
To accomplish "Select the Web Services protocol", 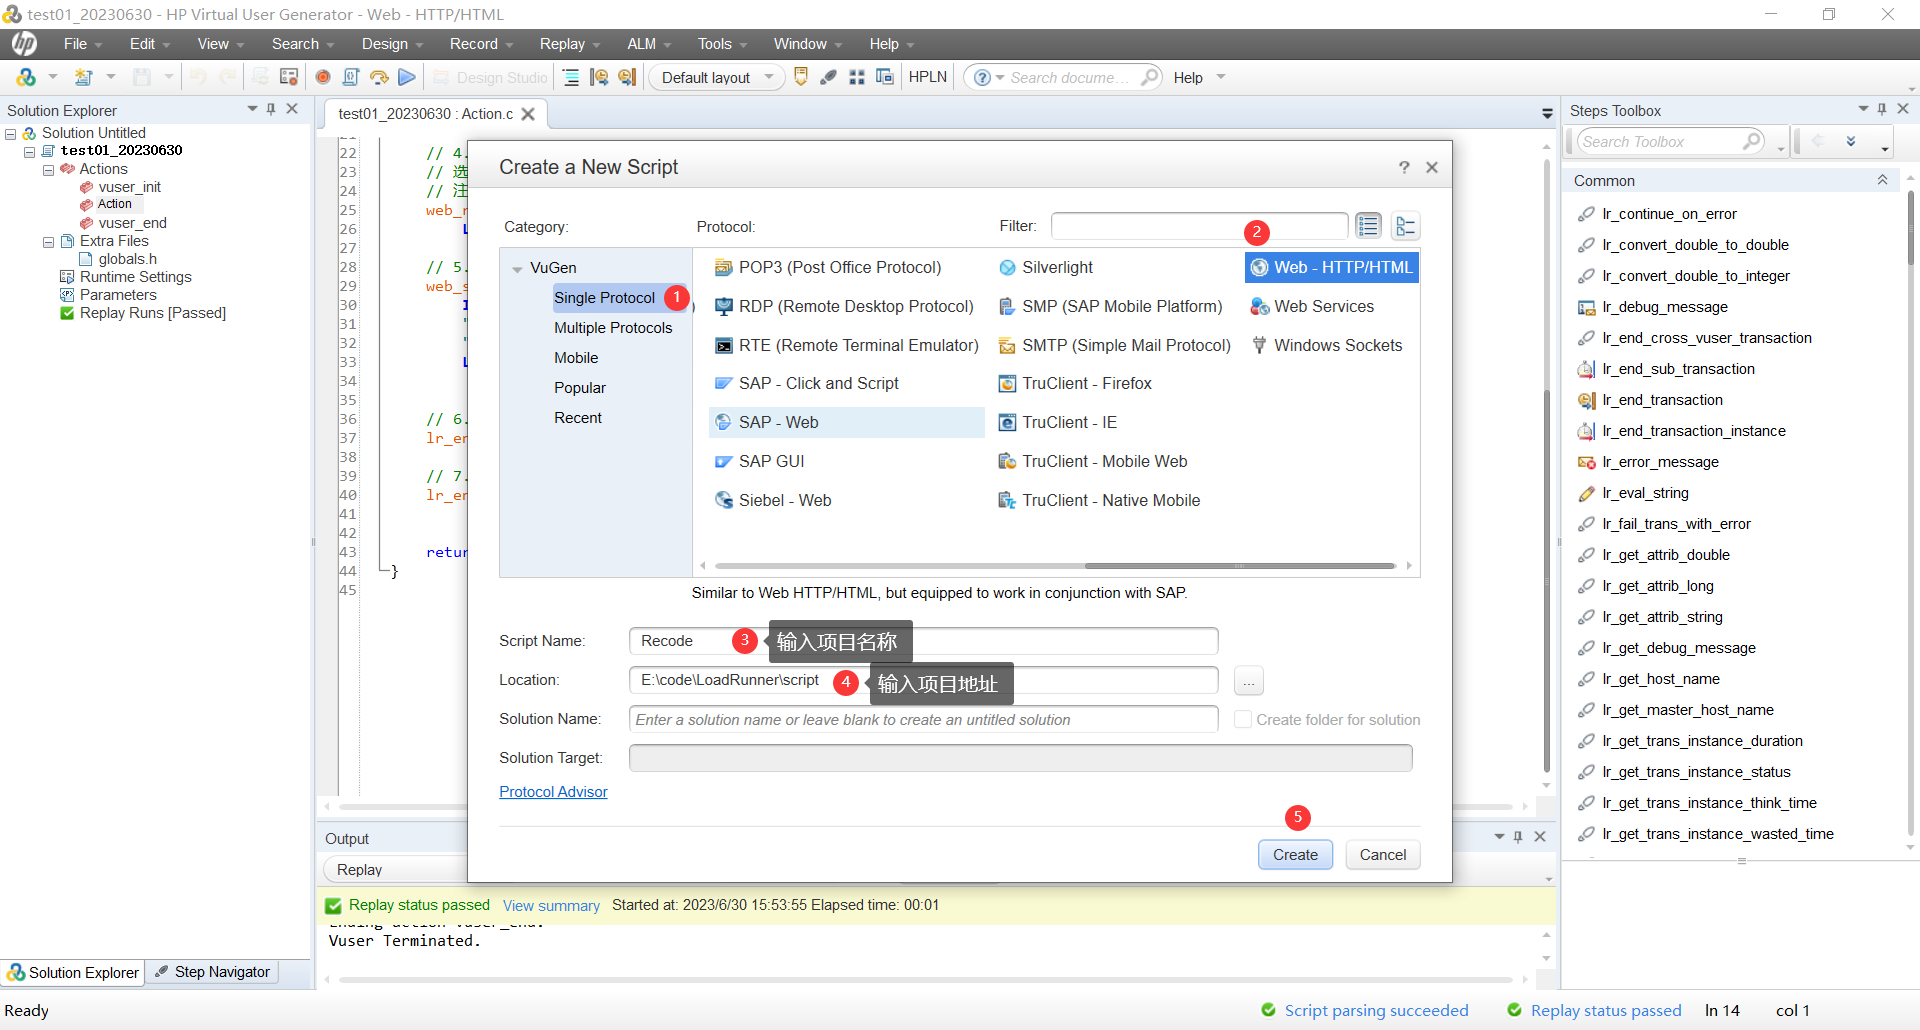I will click(1312, 306).
